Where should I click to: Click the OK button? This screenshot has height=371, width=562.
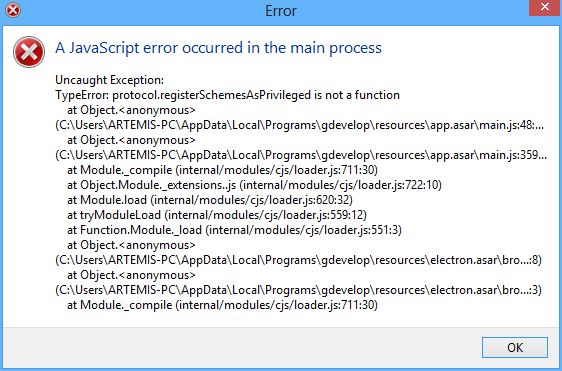coord(514,347)
